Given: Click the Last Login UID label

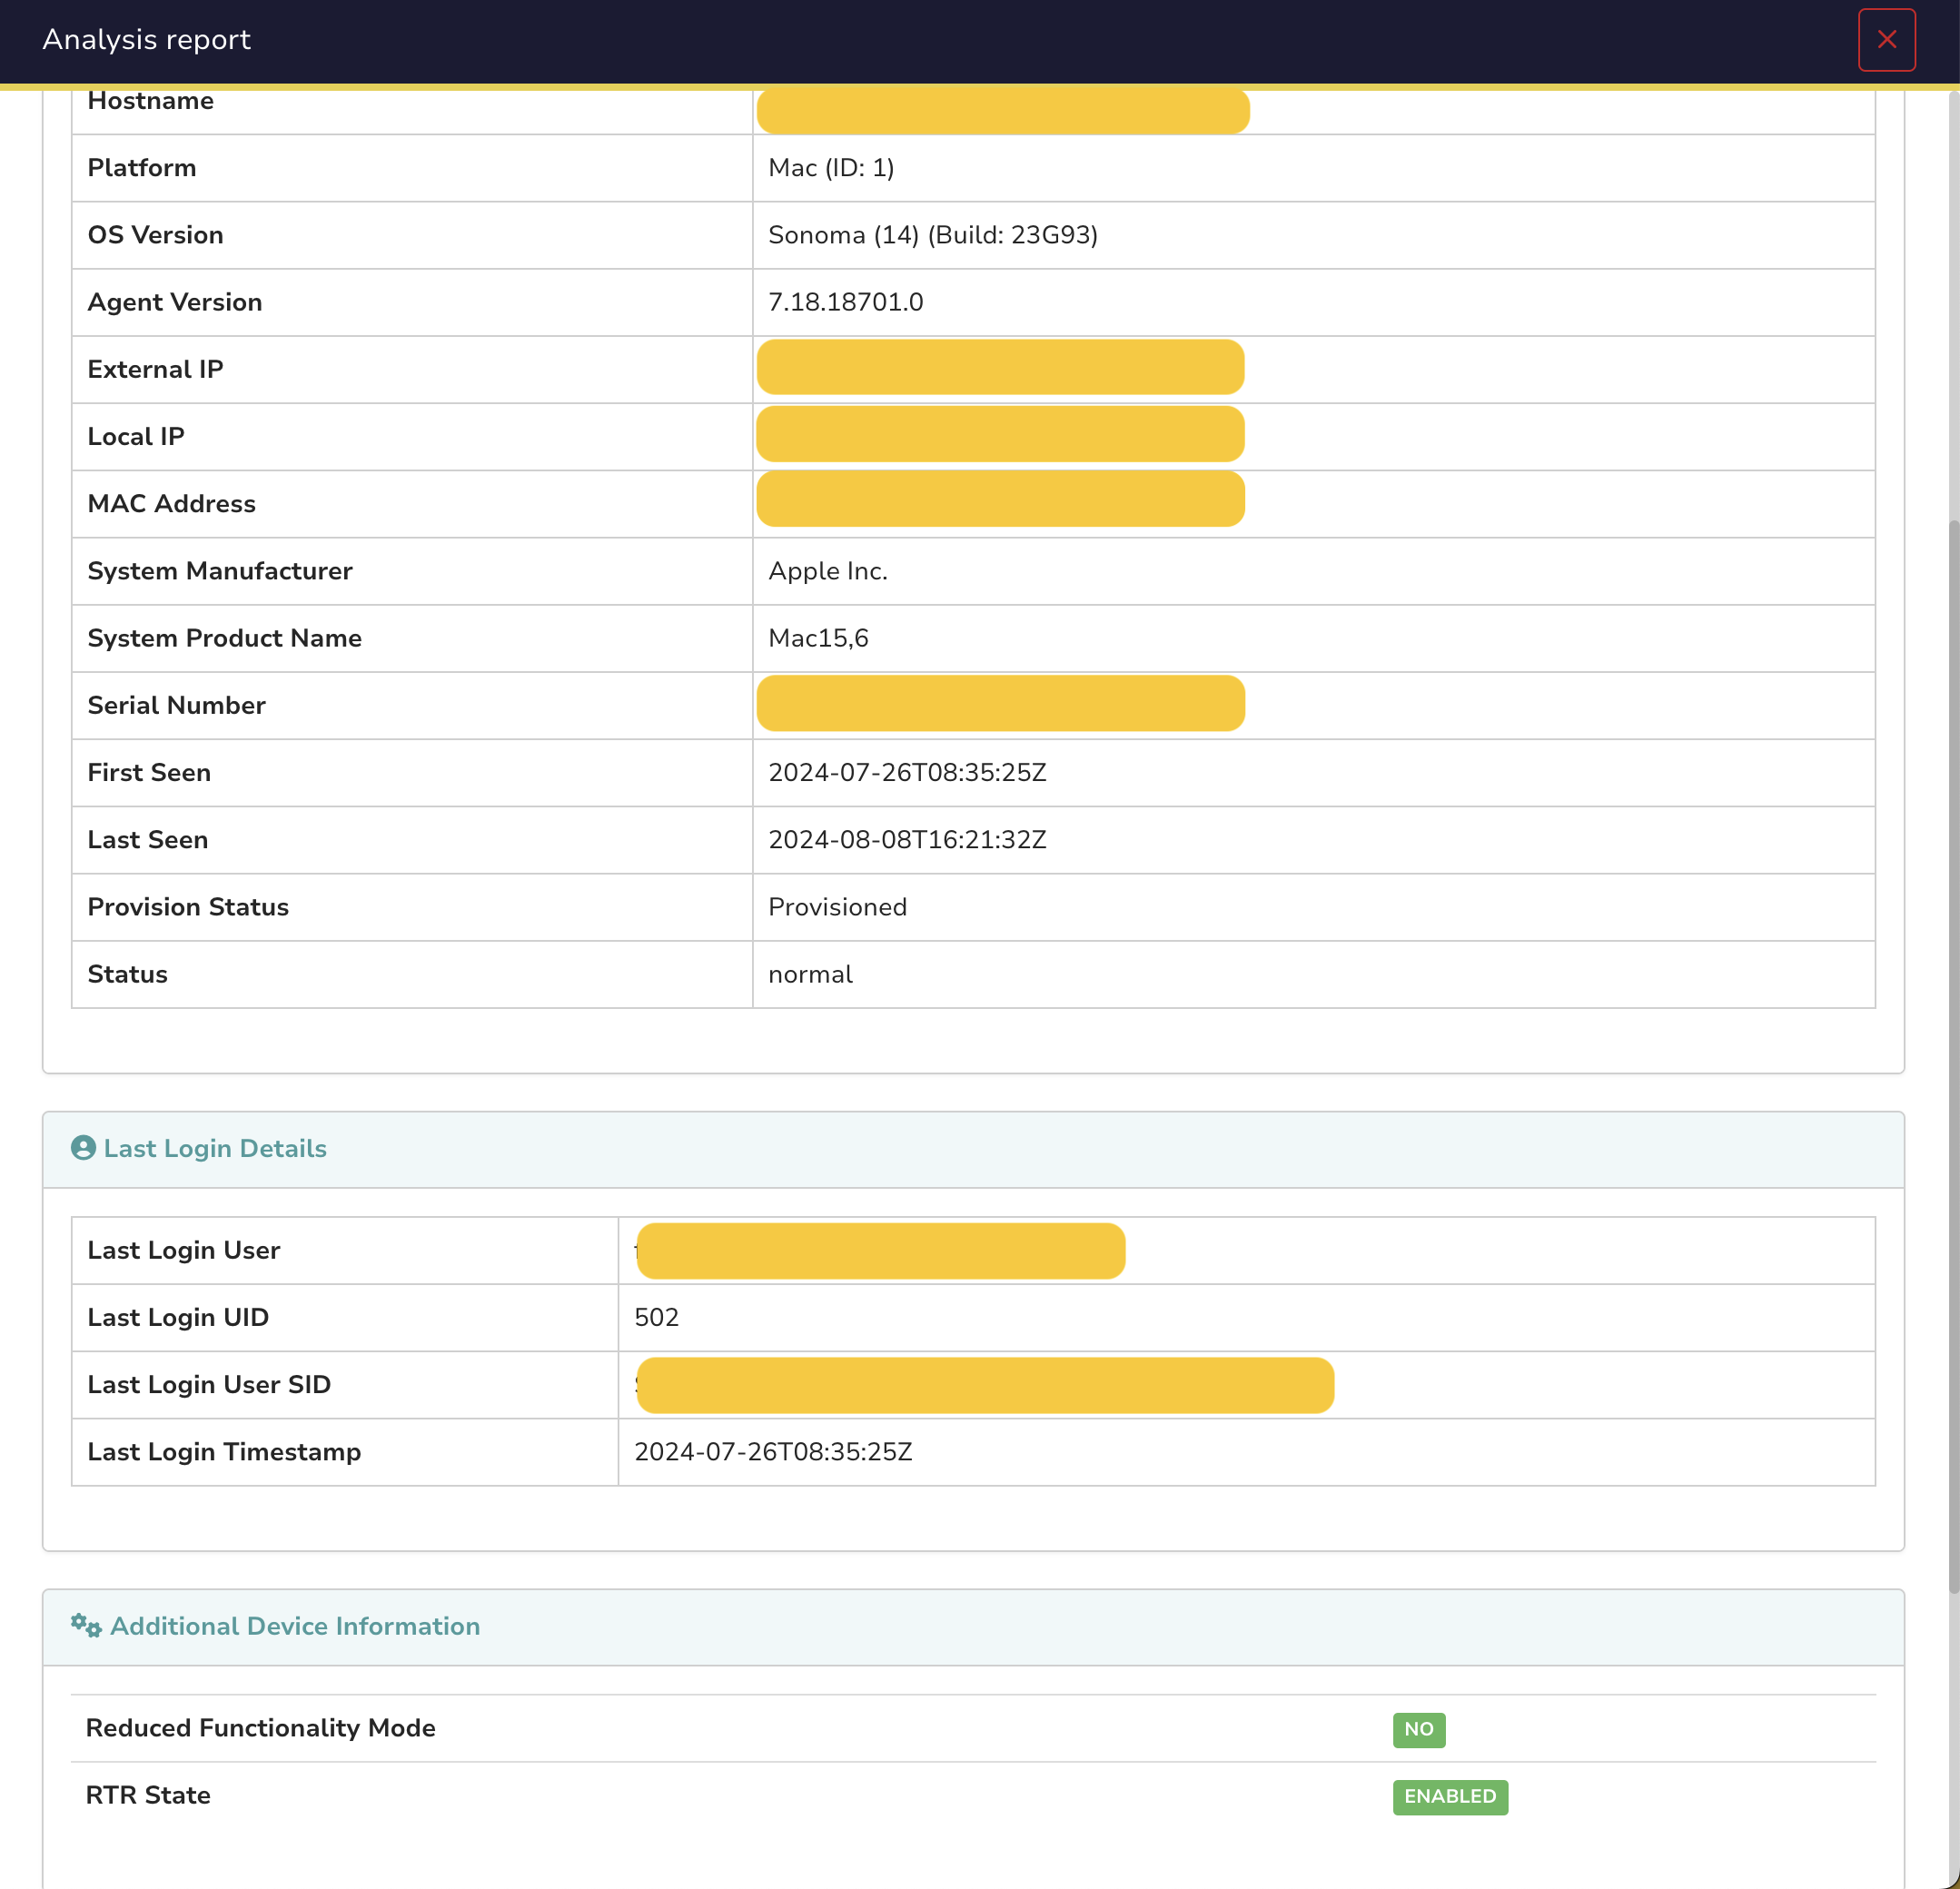Looking at the screenshot, I should click(x=178, y=1317).
